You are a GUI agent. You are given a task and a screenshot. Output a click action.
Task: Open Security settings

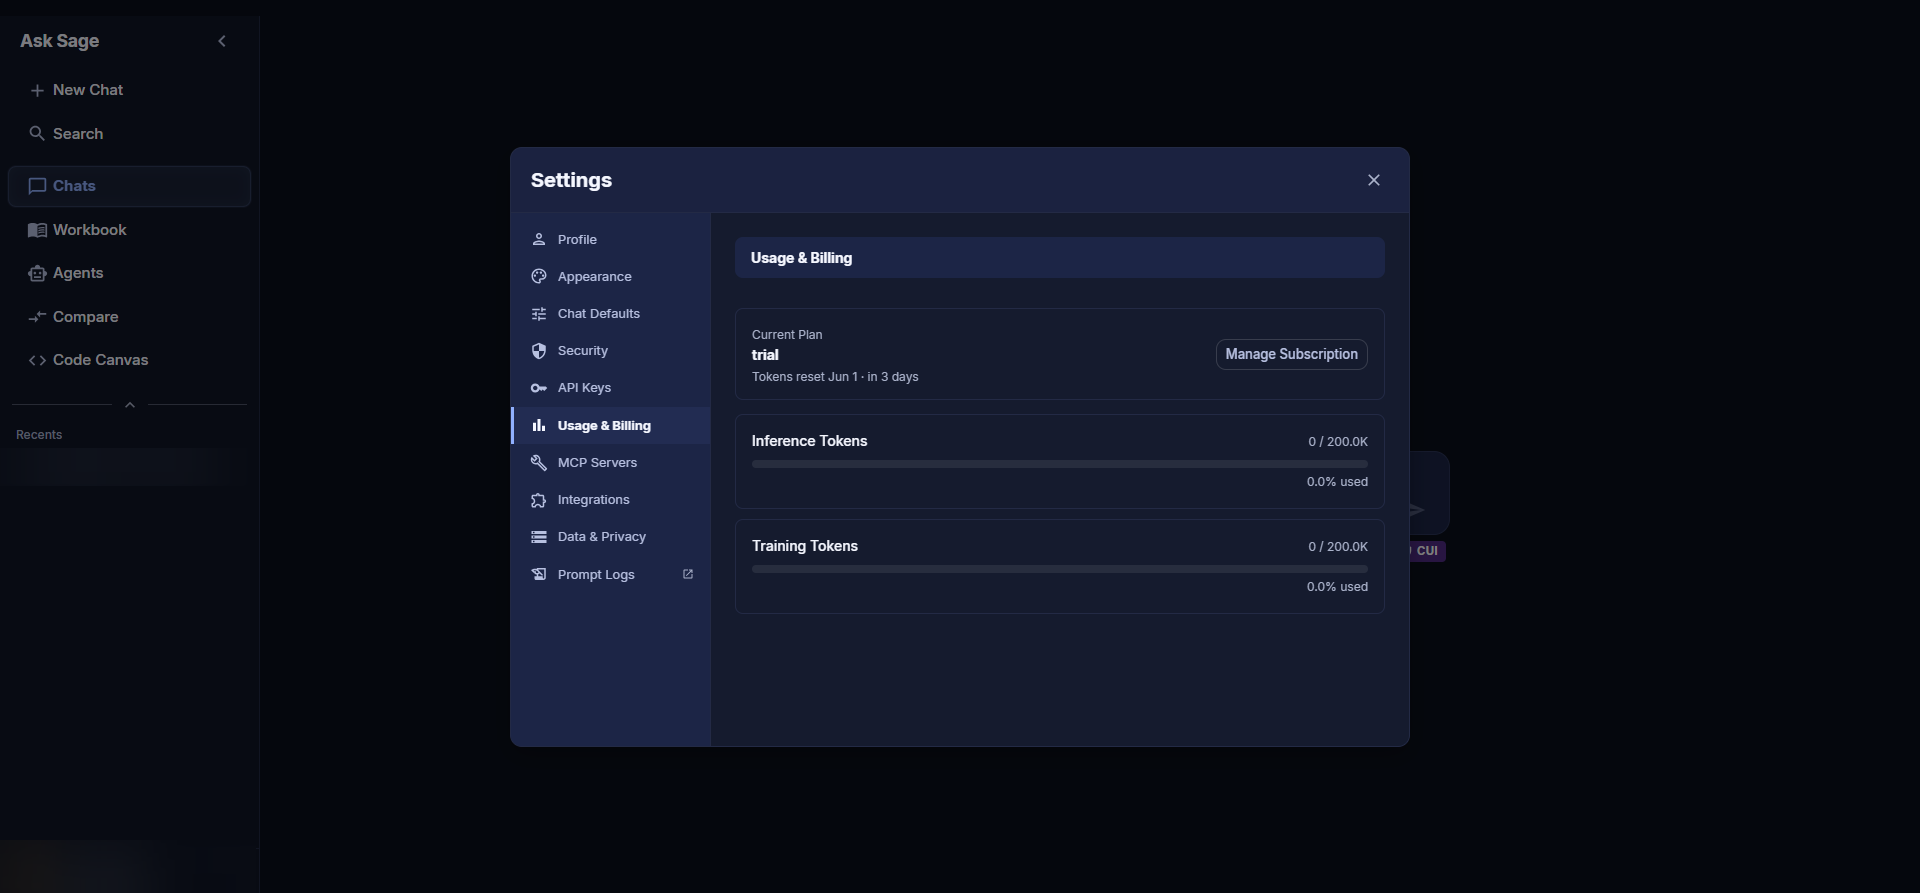click(610, 351)
